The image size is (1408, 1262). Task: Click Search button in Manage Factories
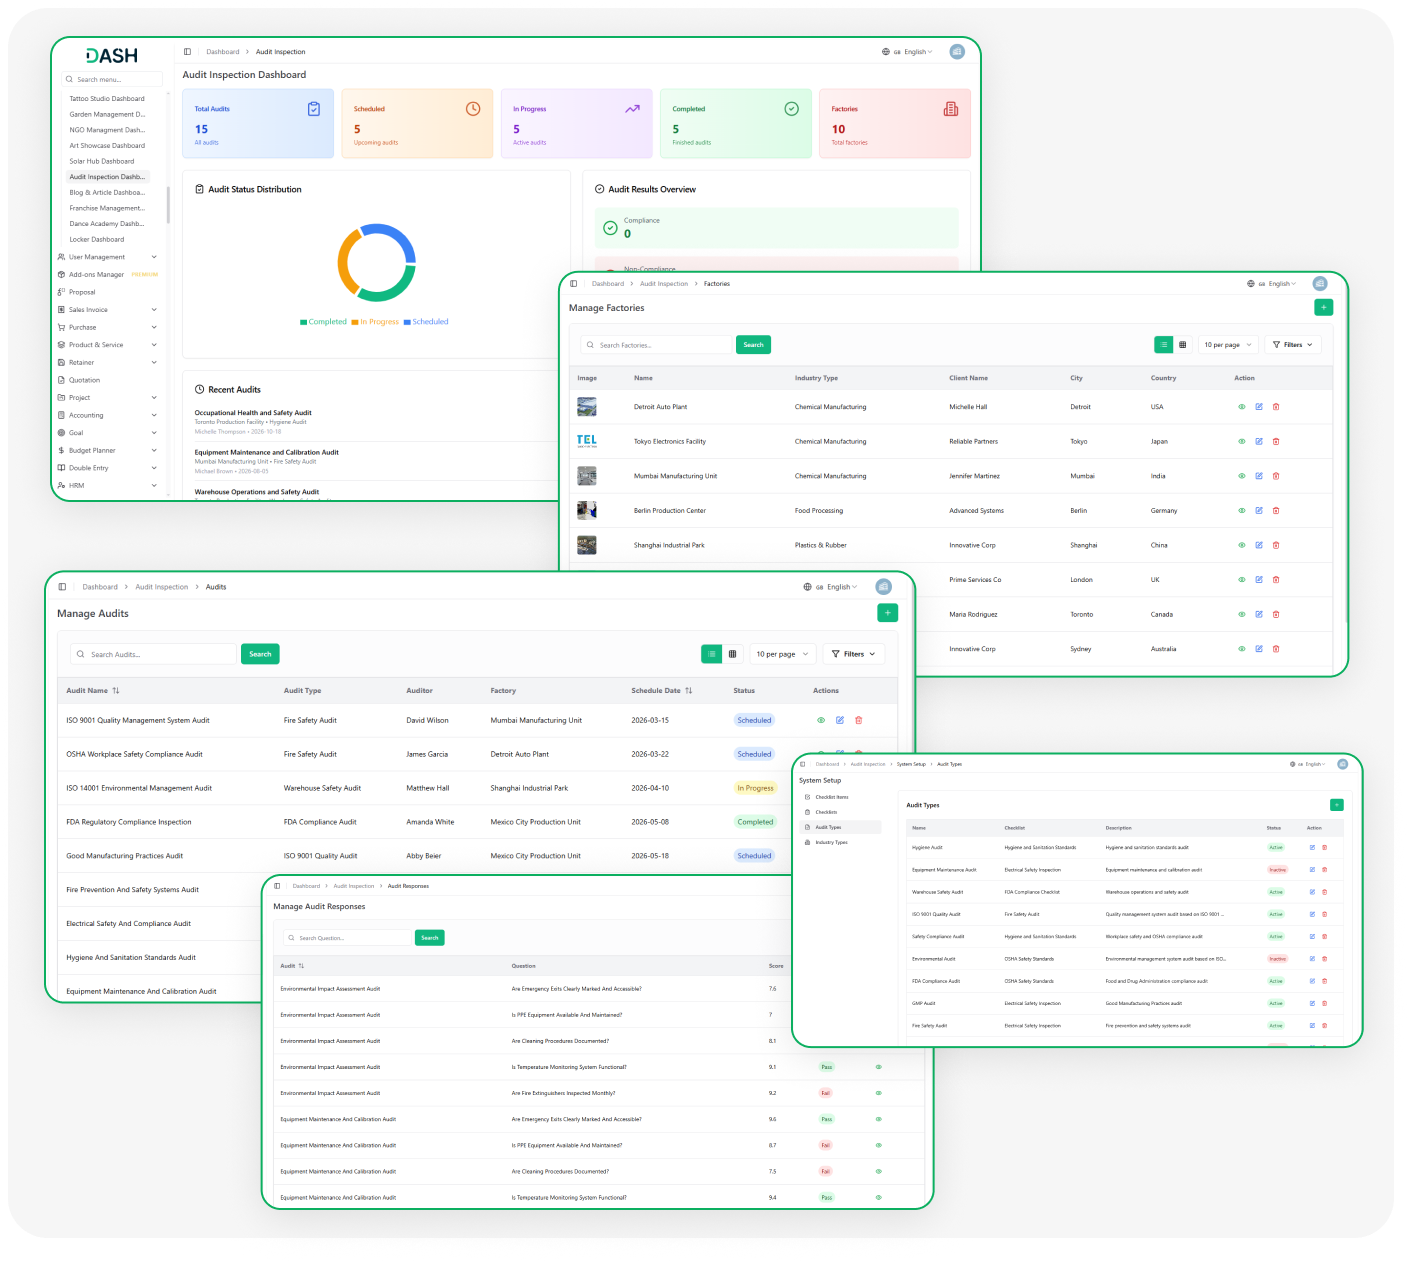pos(753,345)
